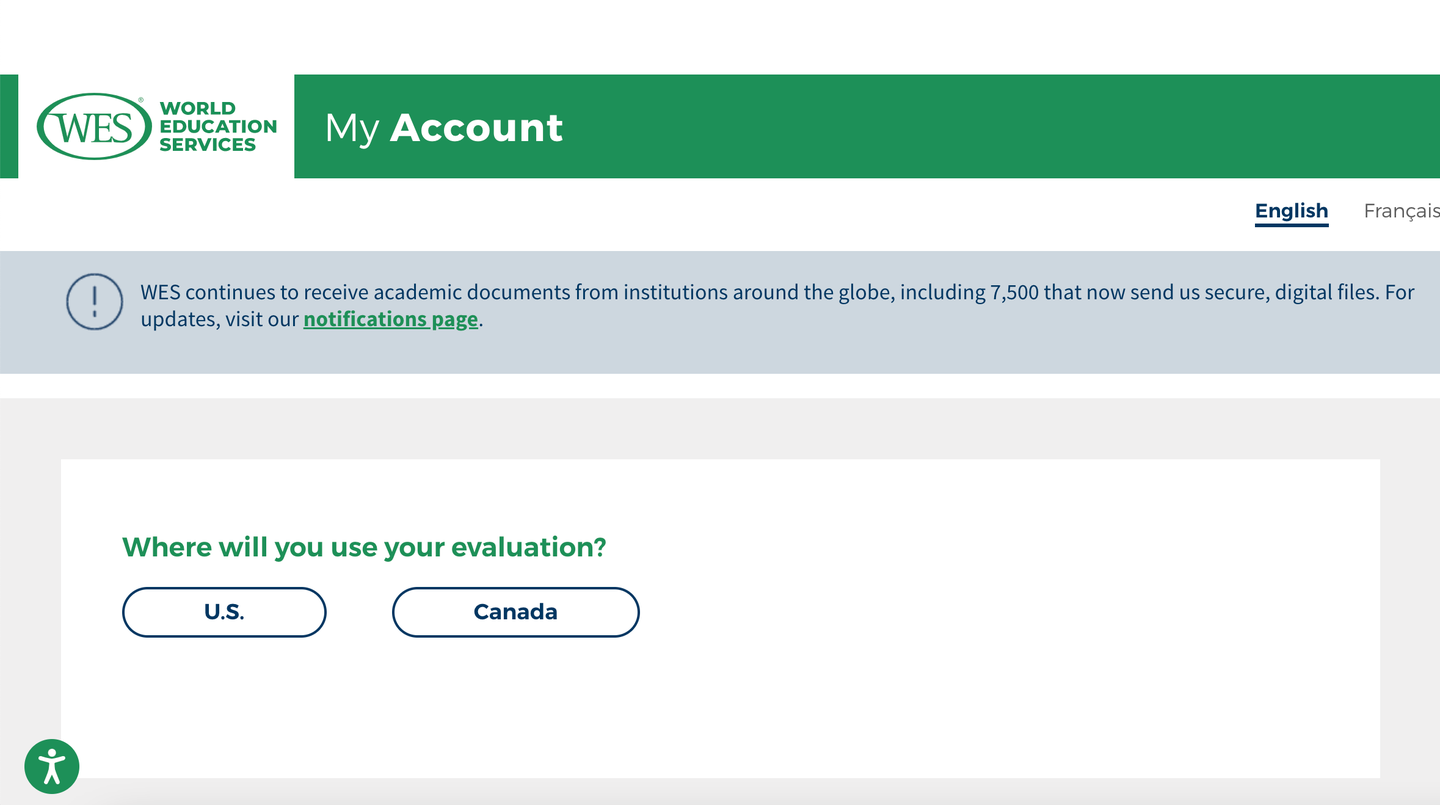Choose U.S. as evaluation destination
The height and width of the screenshot is (805, 1440).
tap(224, 612)
